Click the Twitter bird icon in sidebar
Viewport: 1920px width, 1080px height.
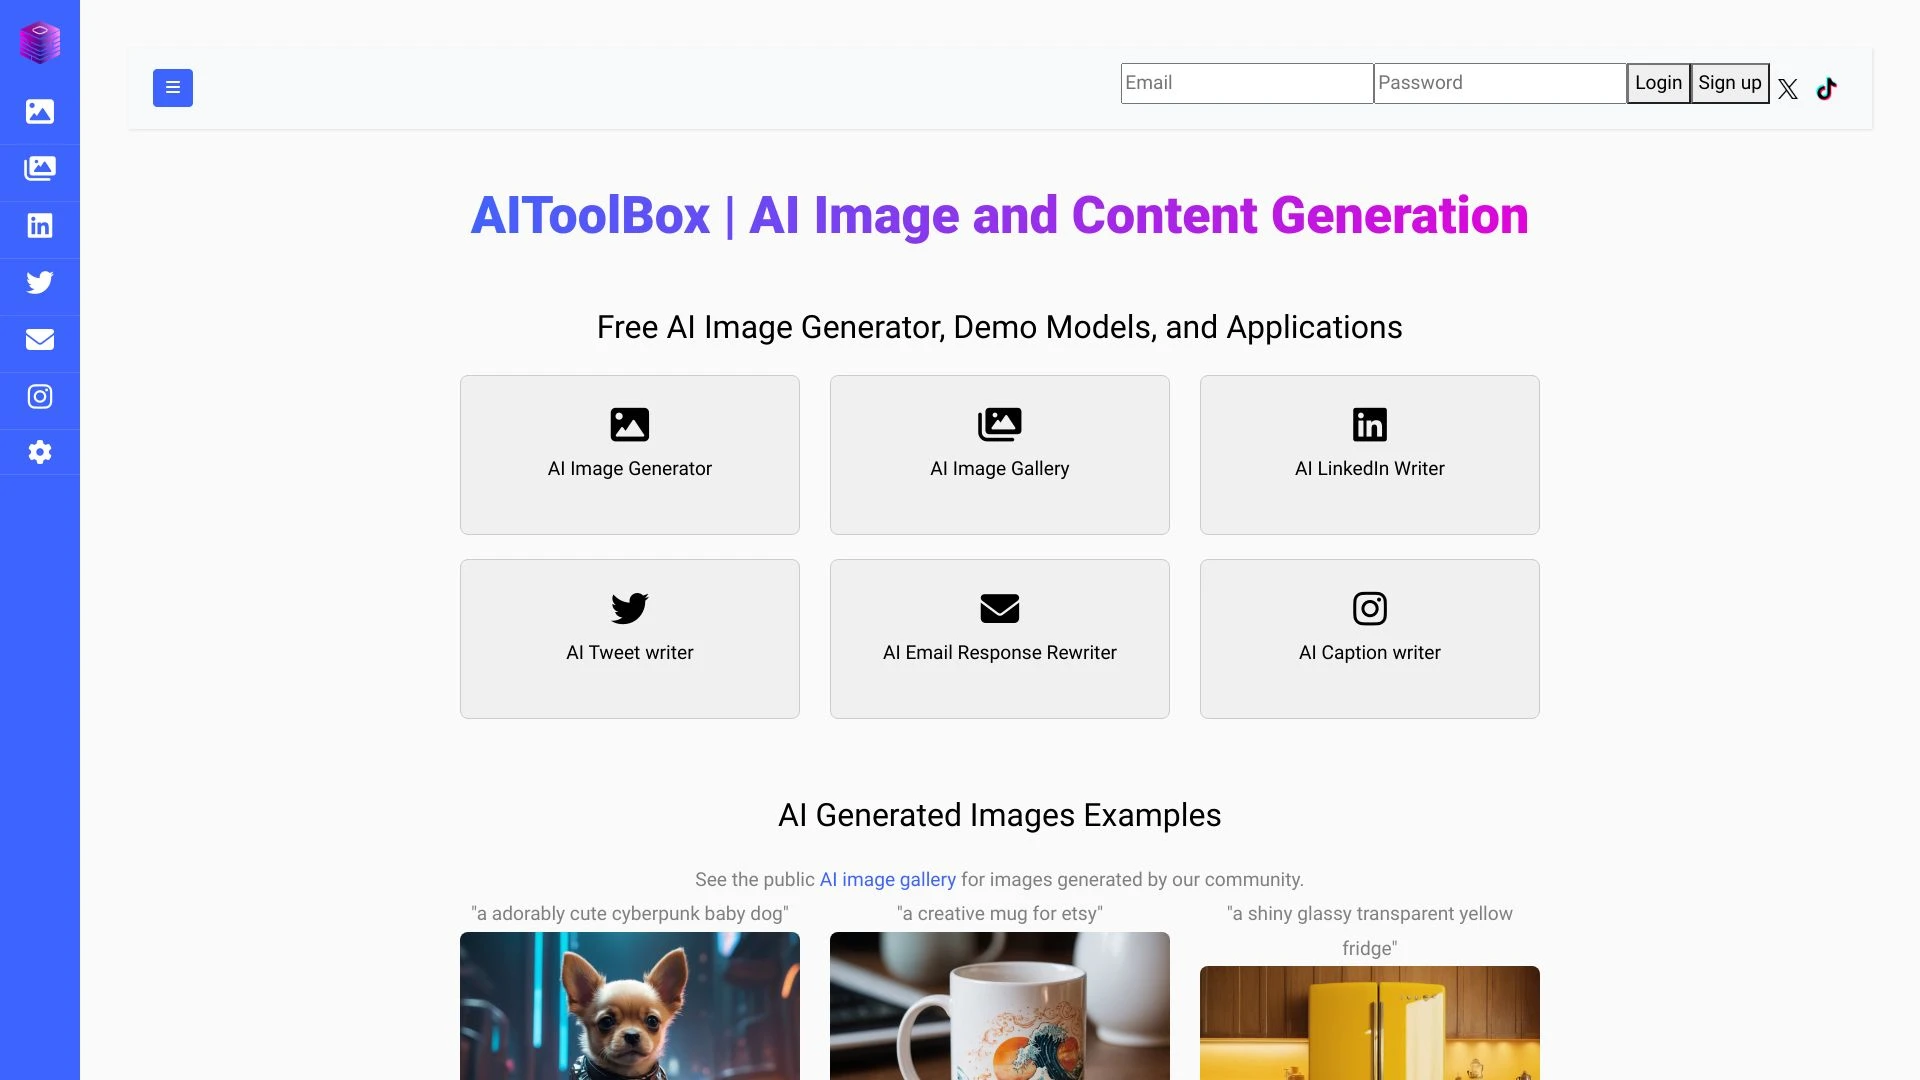tap(40, 282)
